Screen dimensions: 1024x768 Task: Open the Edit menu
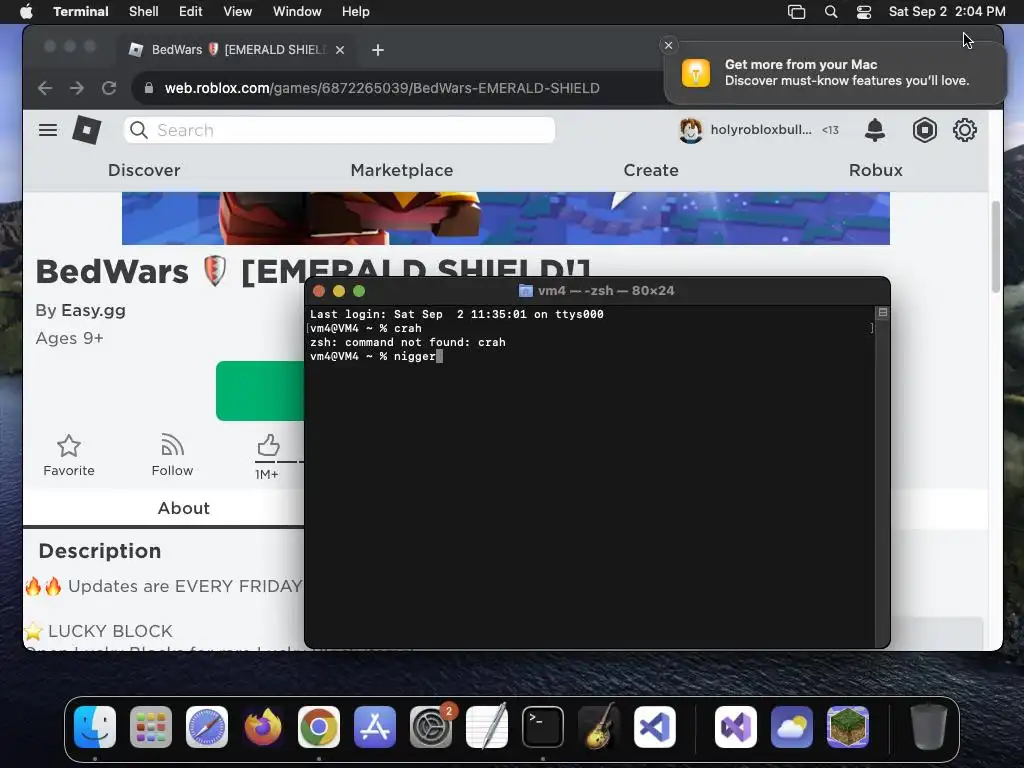(x=190, y=11)
